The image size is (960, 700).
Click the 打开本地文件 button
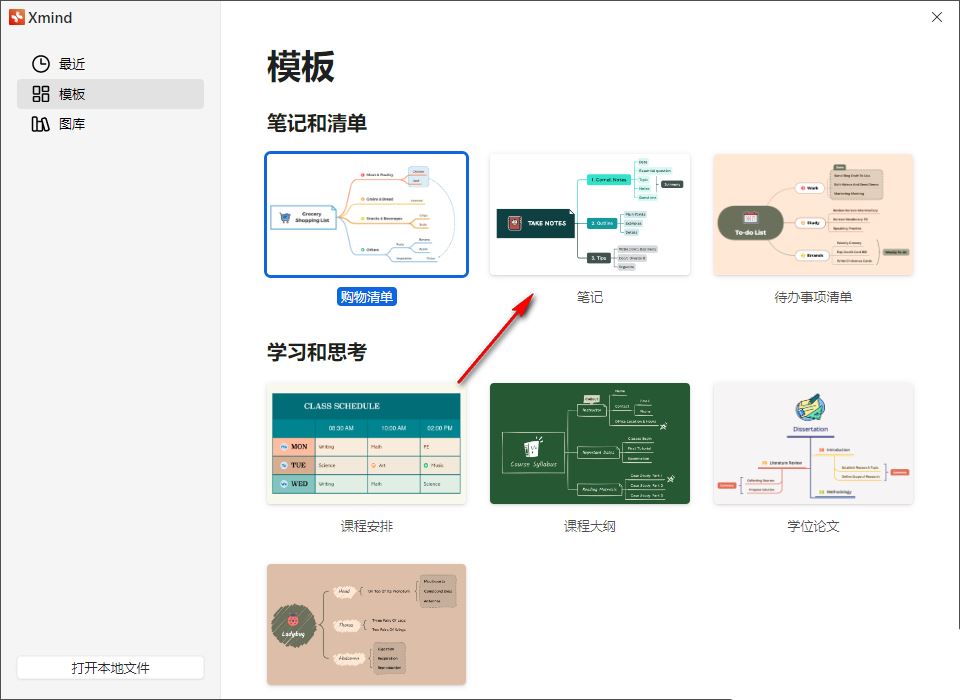click(110, 668)
